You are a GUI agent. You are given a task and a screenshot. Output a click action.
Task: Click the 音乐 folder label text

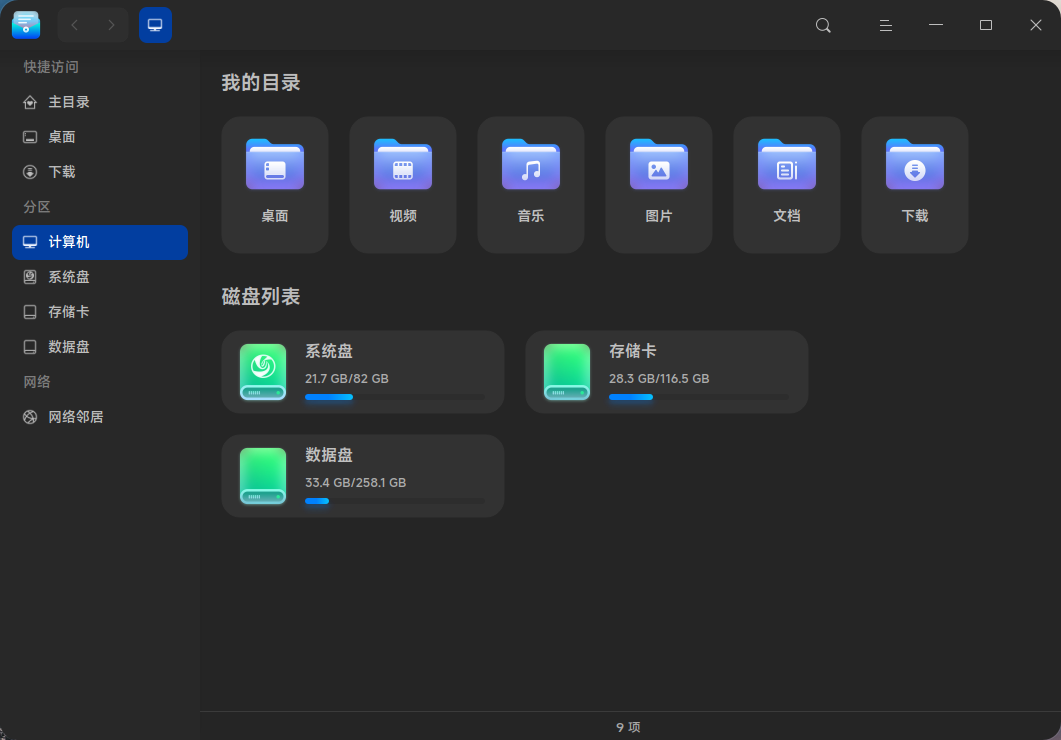(x=530, y=216)
